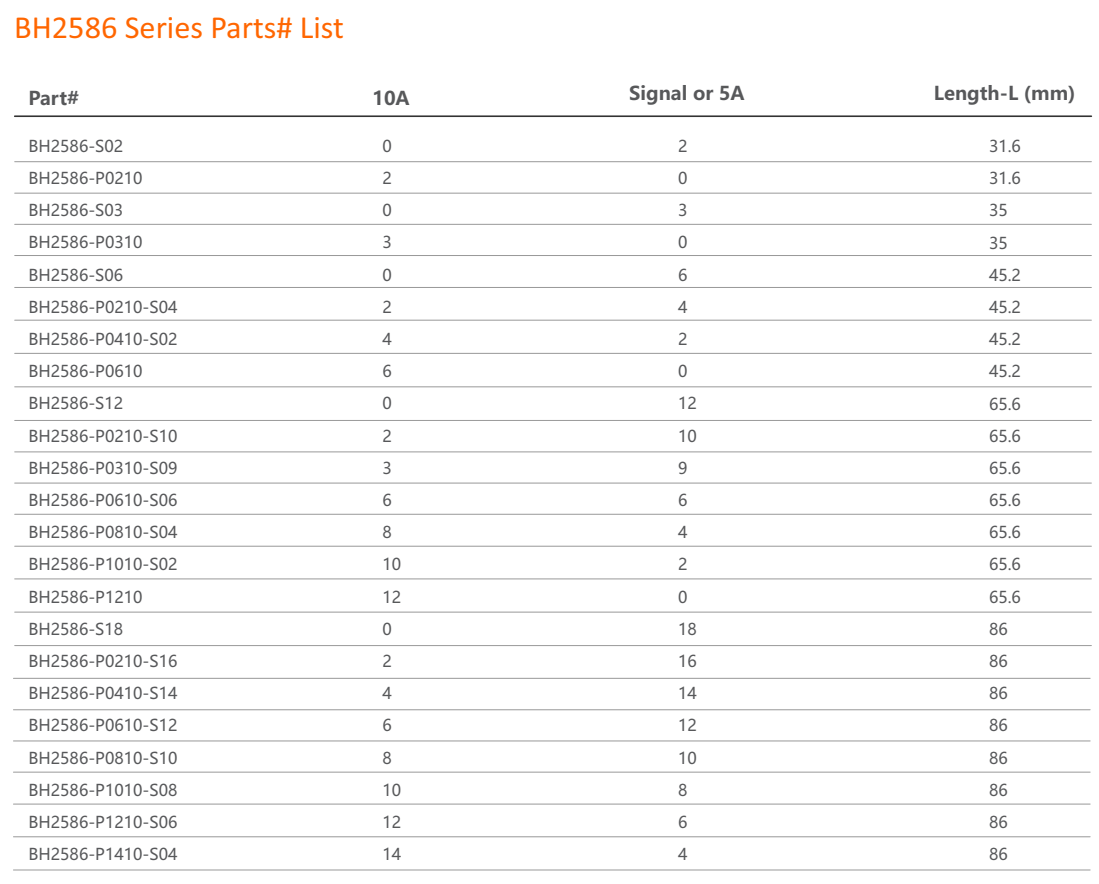1099x884 pixels.
Task: Click part BH2586-P0410-S02
Action: [103, 339]
